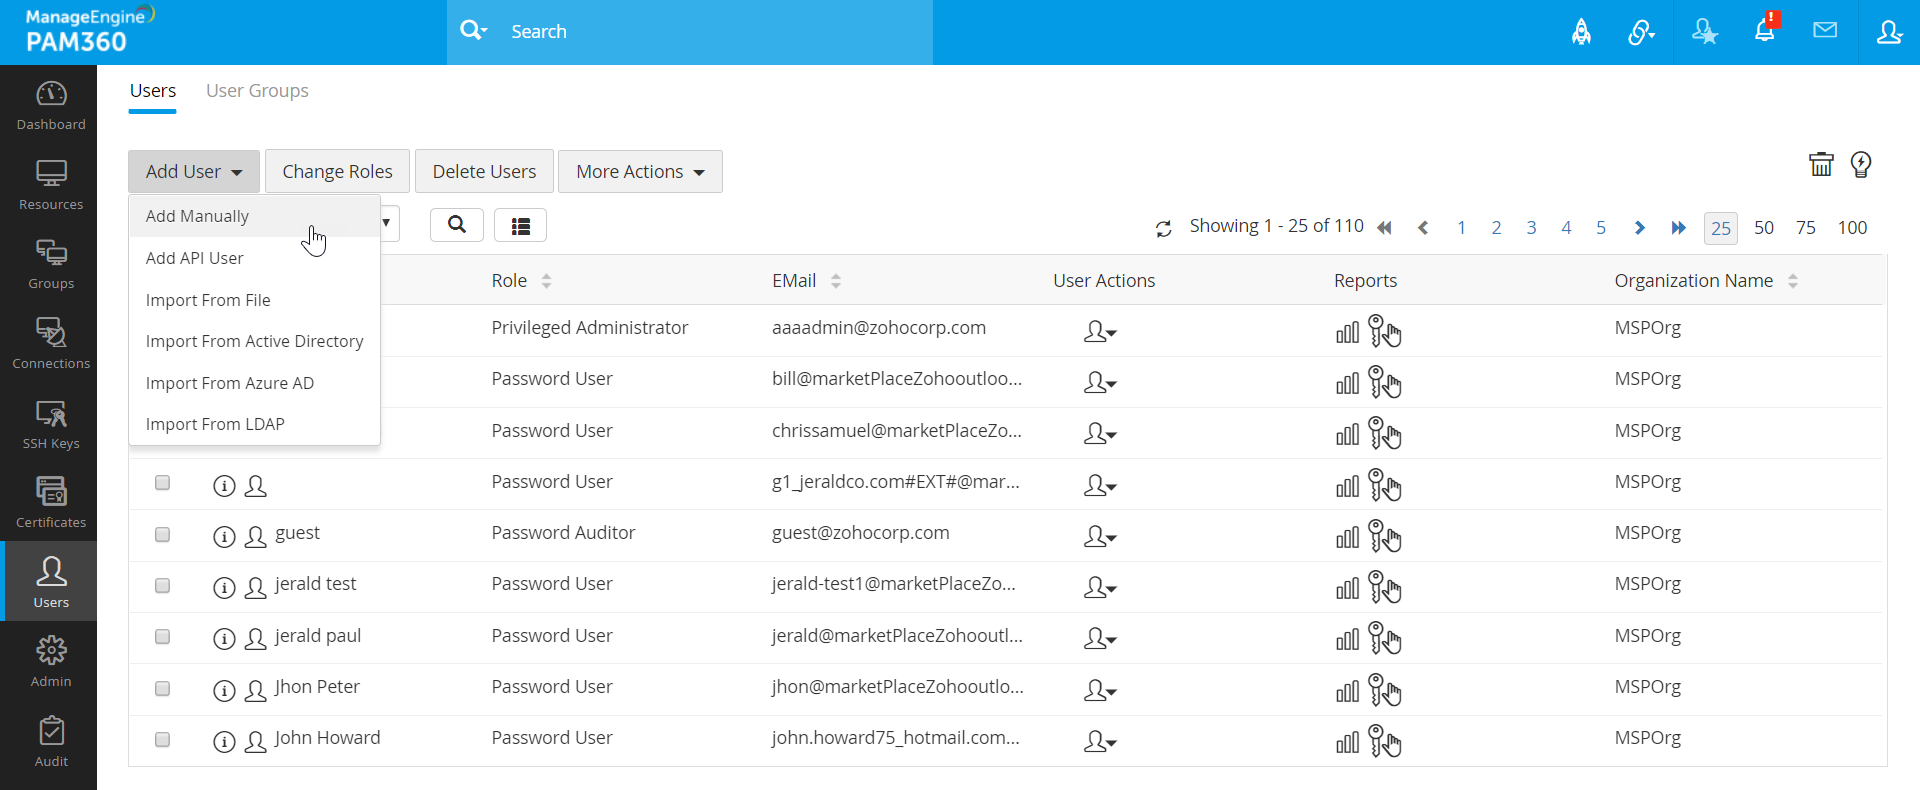Viewport: 1920px width, 790px height.
Task: Click the Add User dropdown button
Action: click(x=194, y=172)
